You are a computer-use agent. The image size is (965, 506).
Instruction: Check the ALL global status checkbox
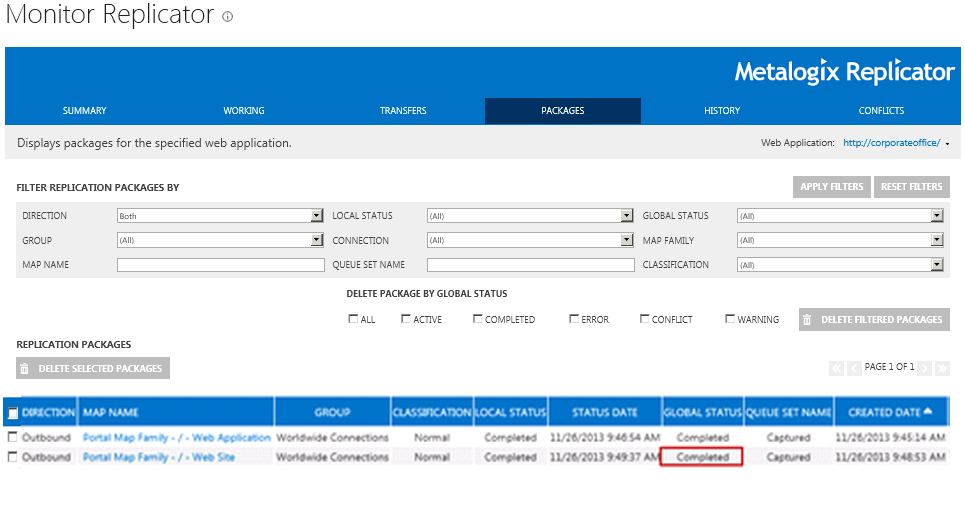point(353,320)
